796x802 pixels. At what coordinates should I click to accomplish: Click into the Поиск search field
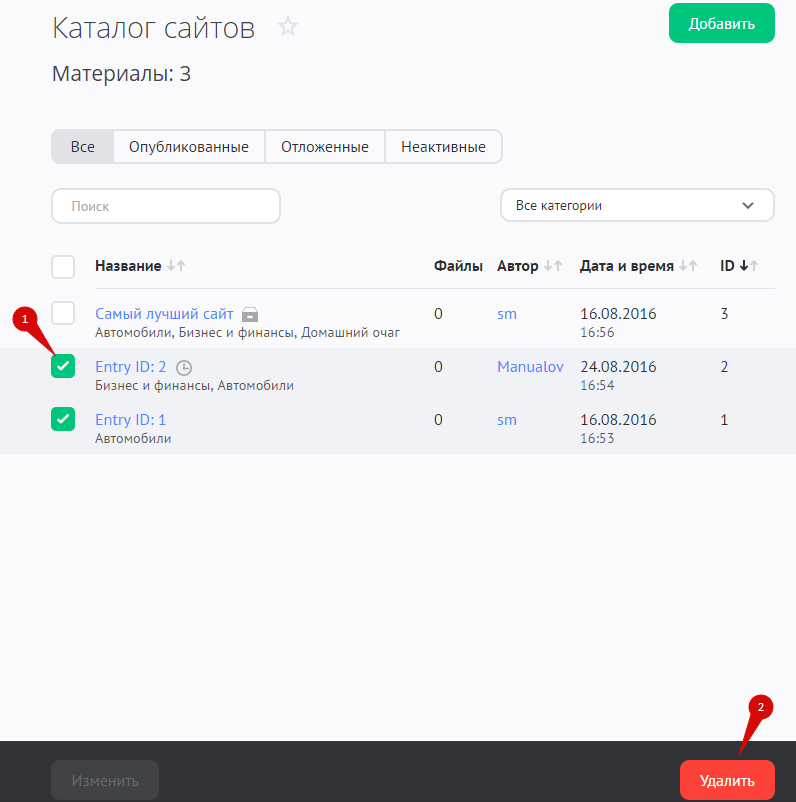[x=166, y=206]
